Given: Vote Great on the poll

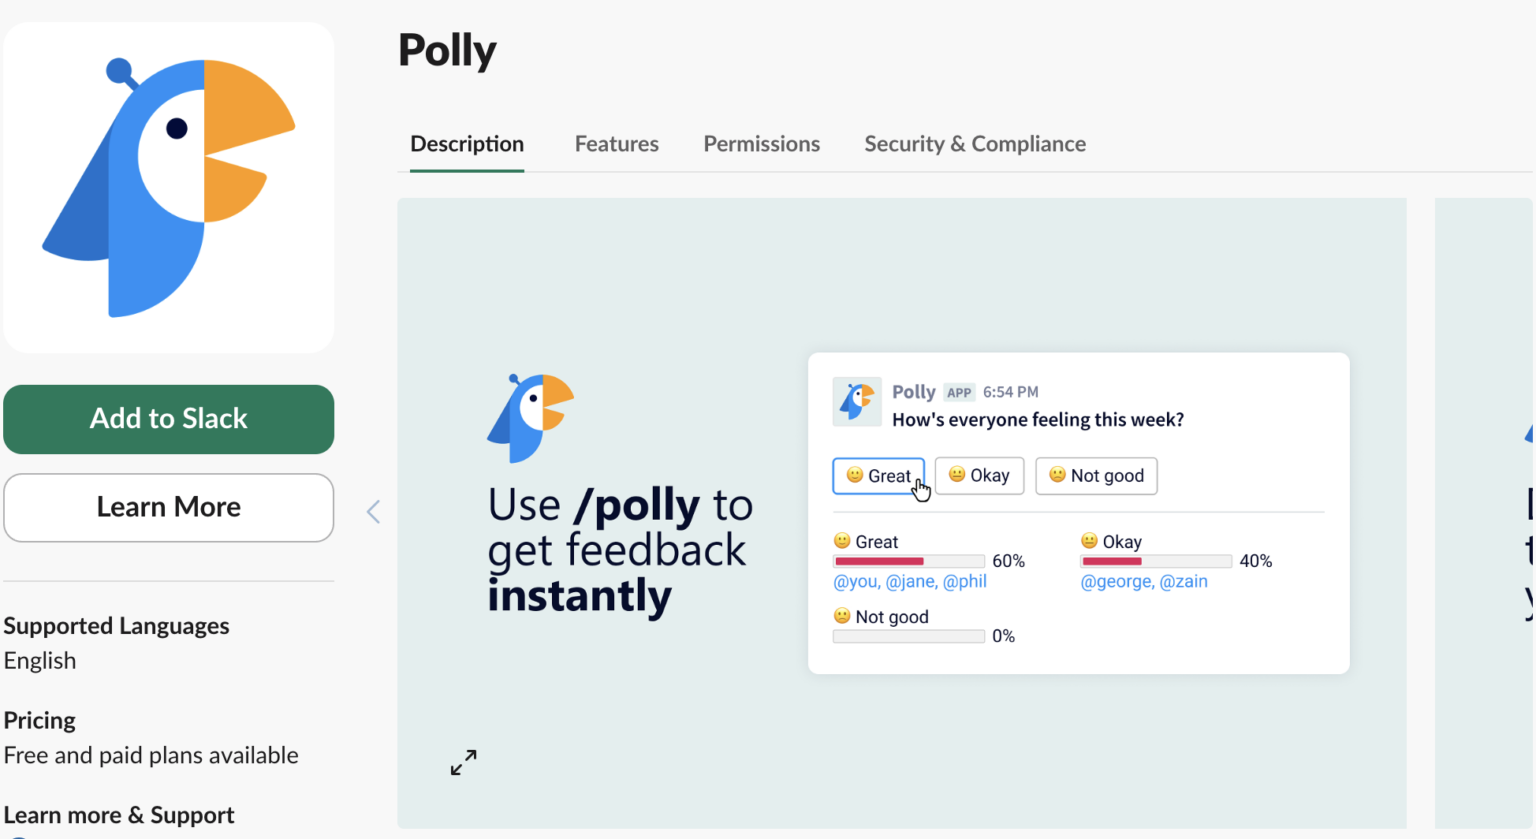Looking at the screenshot, I should (878, 475).
